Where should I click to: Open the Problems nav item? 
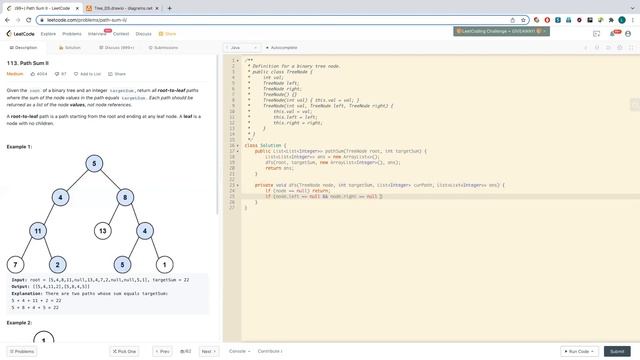pos(72,34)
